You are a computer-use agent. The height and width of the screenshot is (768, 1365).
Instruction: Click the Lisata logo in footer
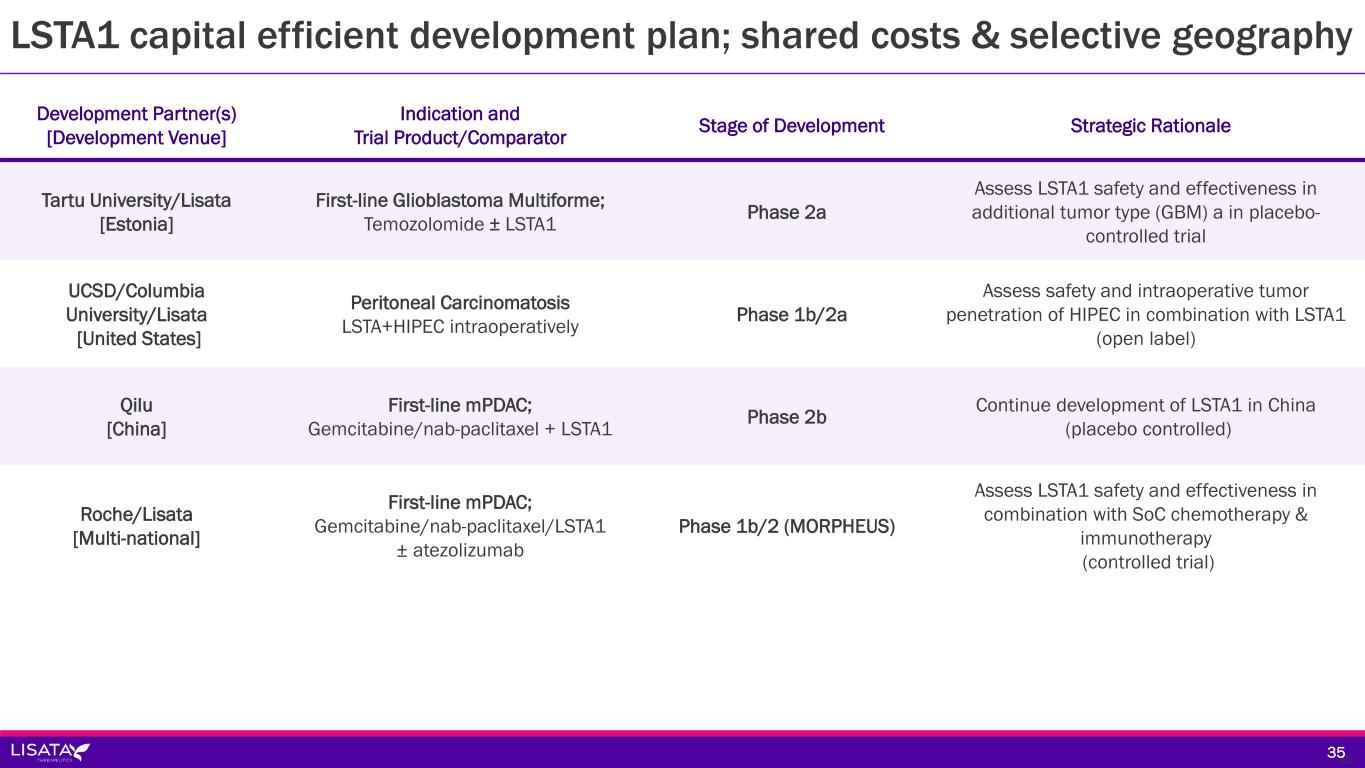pyautogui.click(x=50, y=752)
